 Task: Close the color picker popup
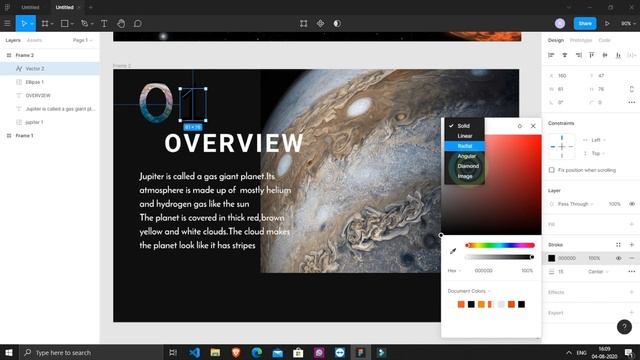(533, 126)
